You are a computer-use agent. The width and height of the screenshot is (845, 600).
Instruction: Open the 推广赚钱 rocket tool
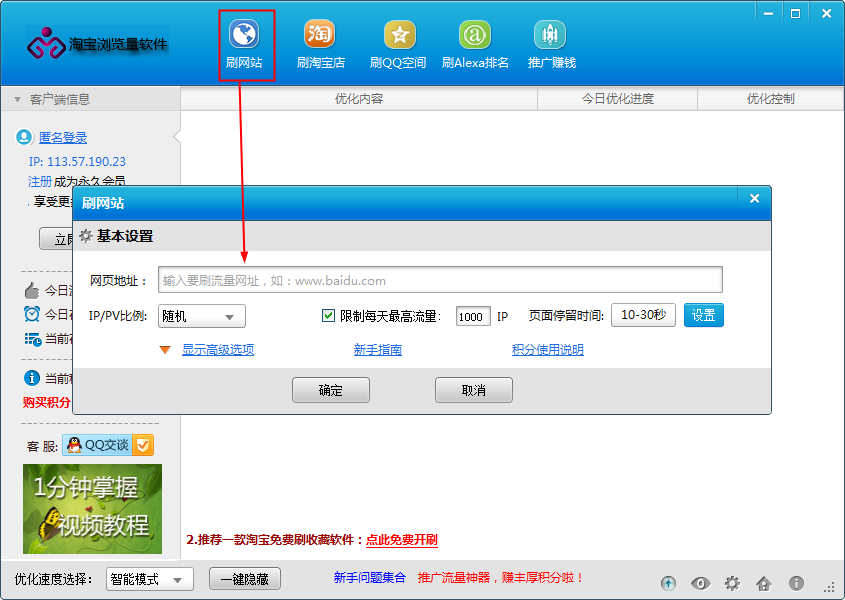point(551,45)
